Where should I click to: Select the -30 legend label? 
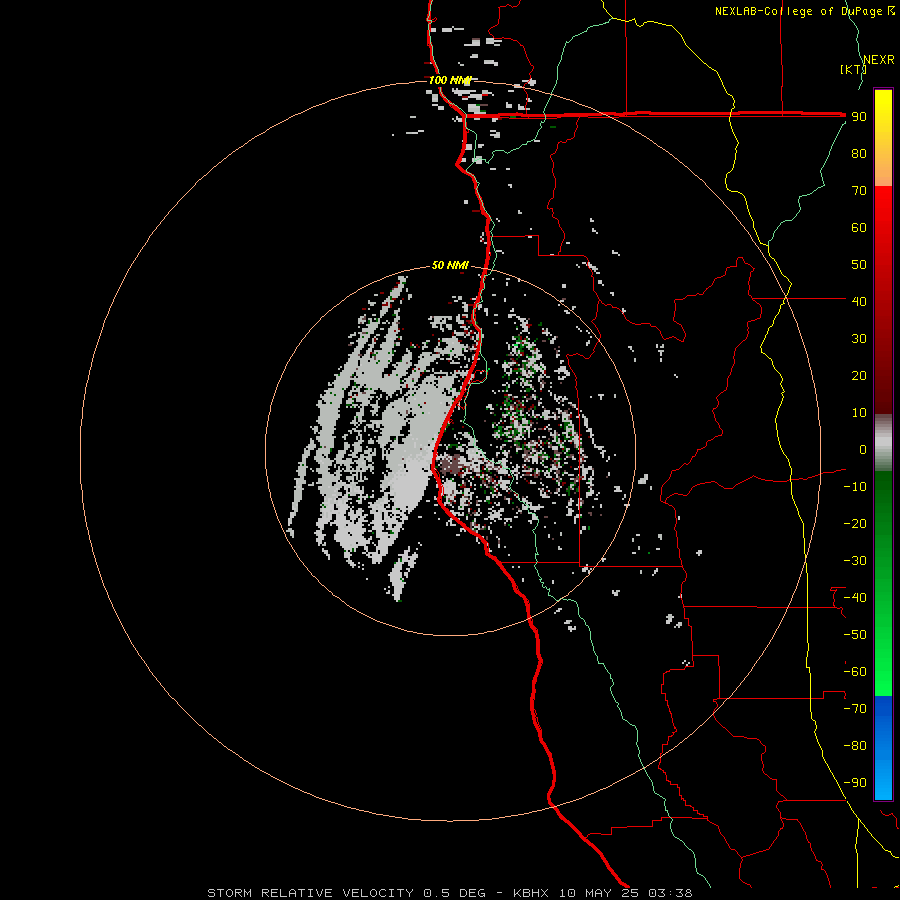click(x=855, y=561)
